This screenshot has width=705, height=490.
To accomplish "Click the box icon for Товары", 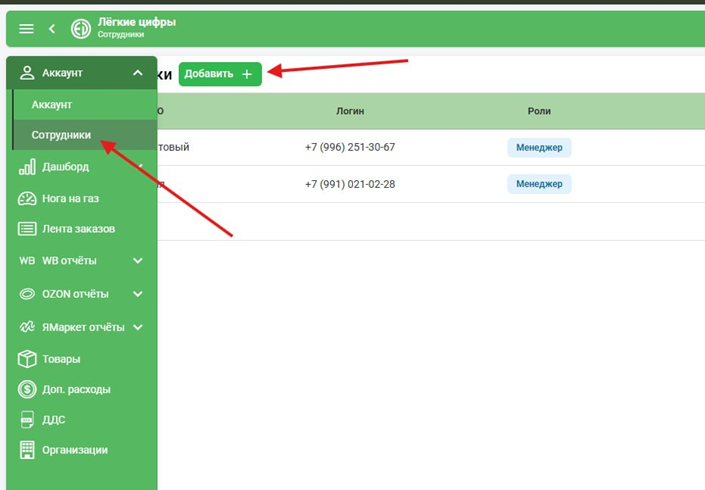I will click(27, 359).
